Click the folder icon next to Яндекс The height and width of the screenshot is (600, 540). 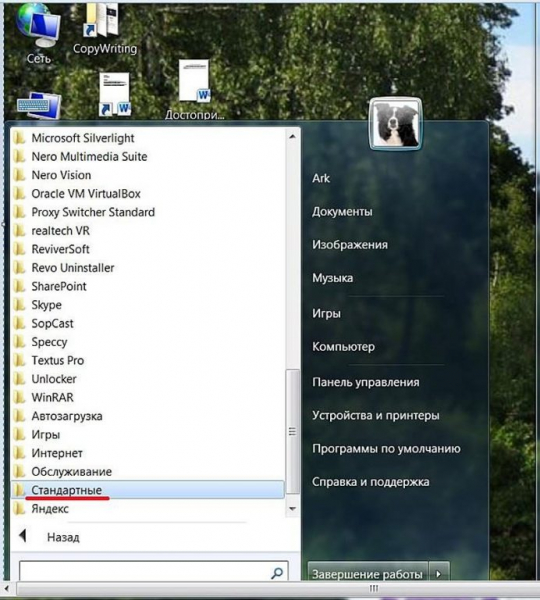pos(19,509)
